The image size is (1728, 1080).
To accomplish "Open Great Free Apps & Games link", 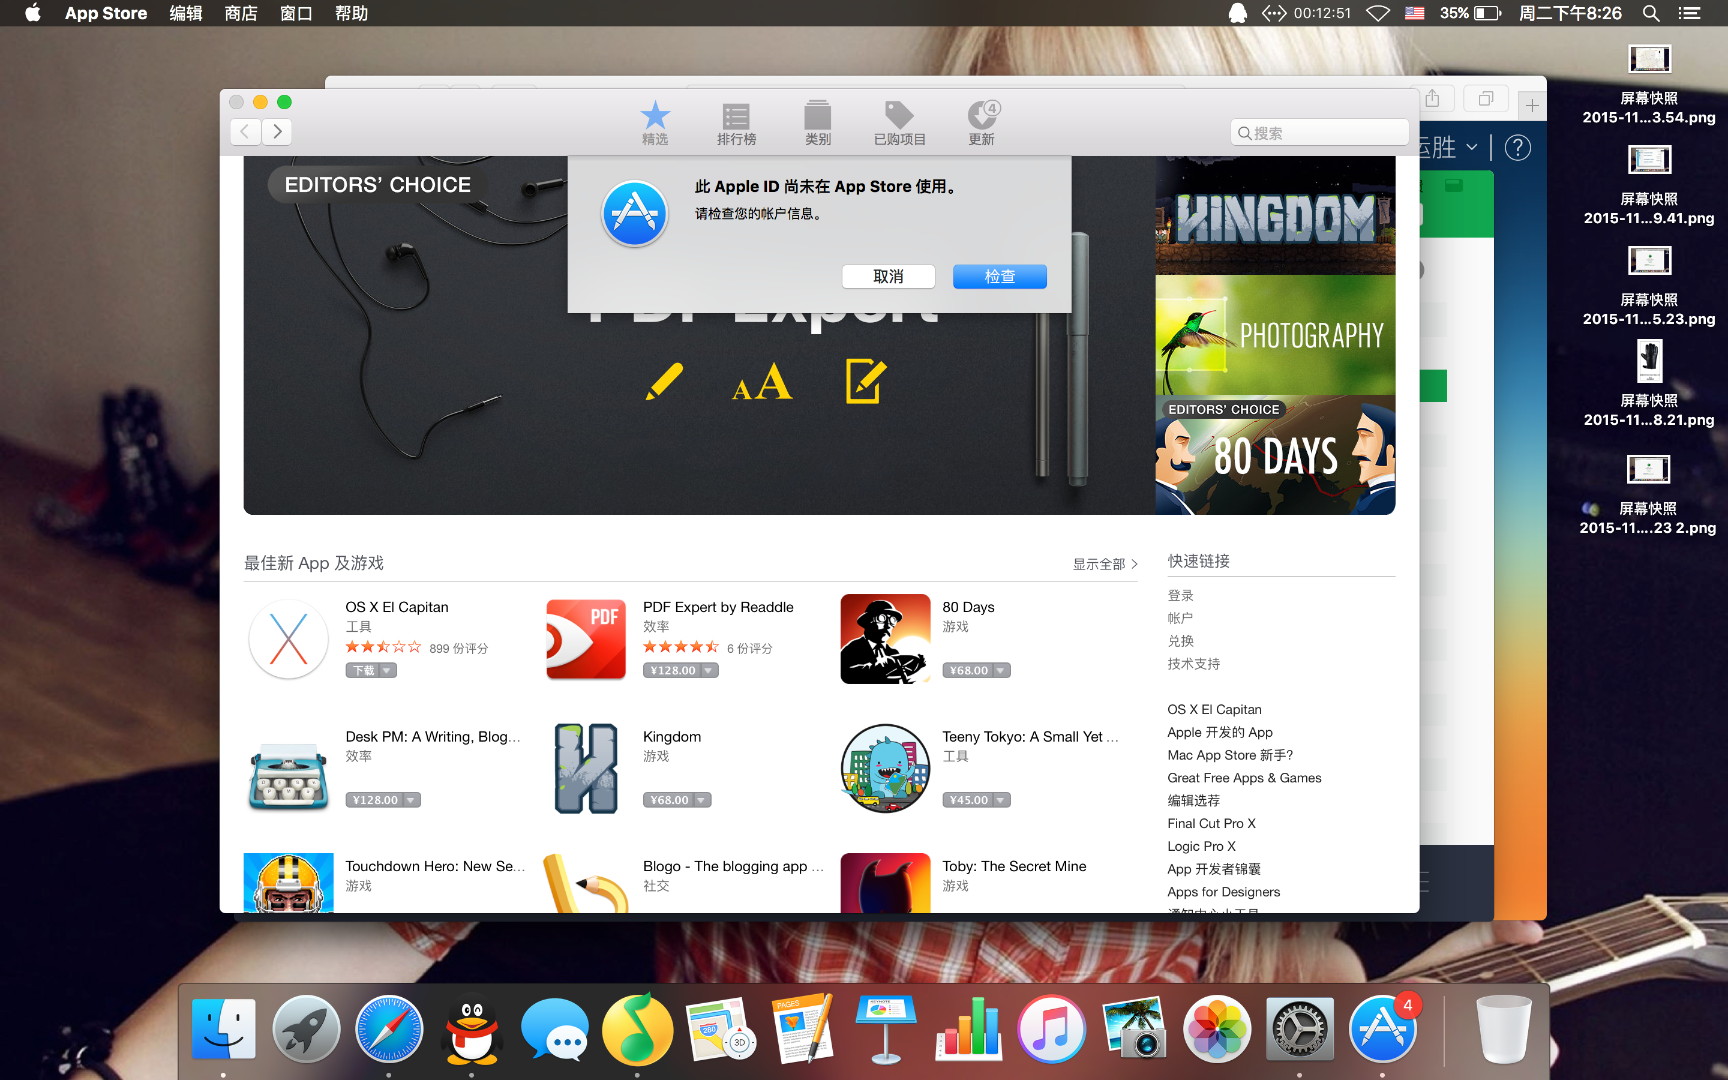I will pos(1244,778).
